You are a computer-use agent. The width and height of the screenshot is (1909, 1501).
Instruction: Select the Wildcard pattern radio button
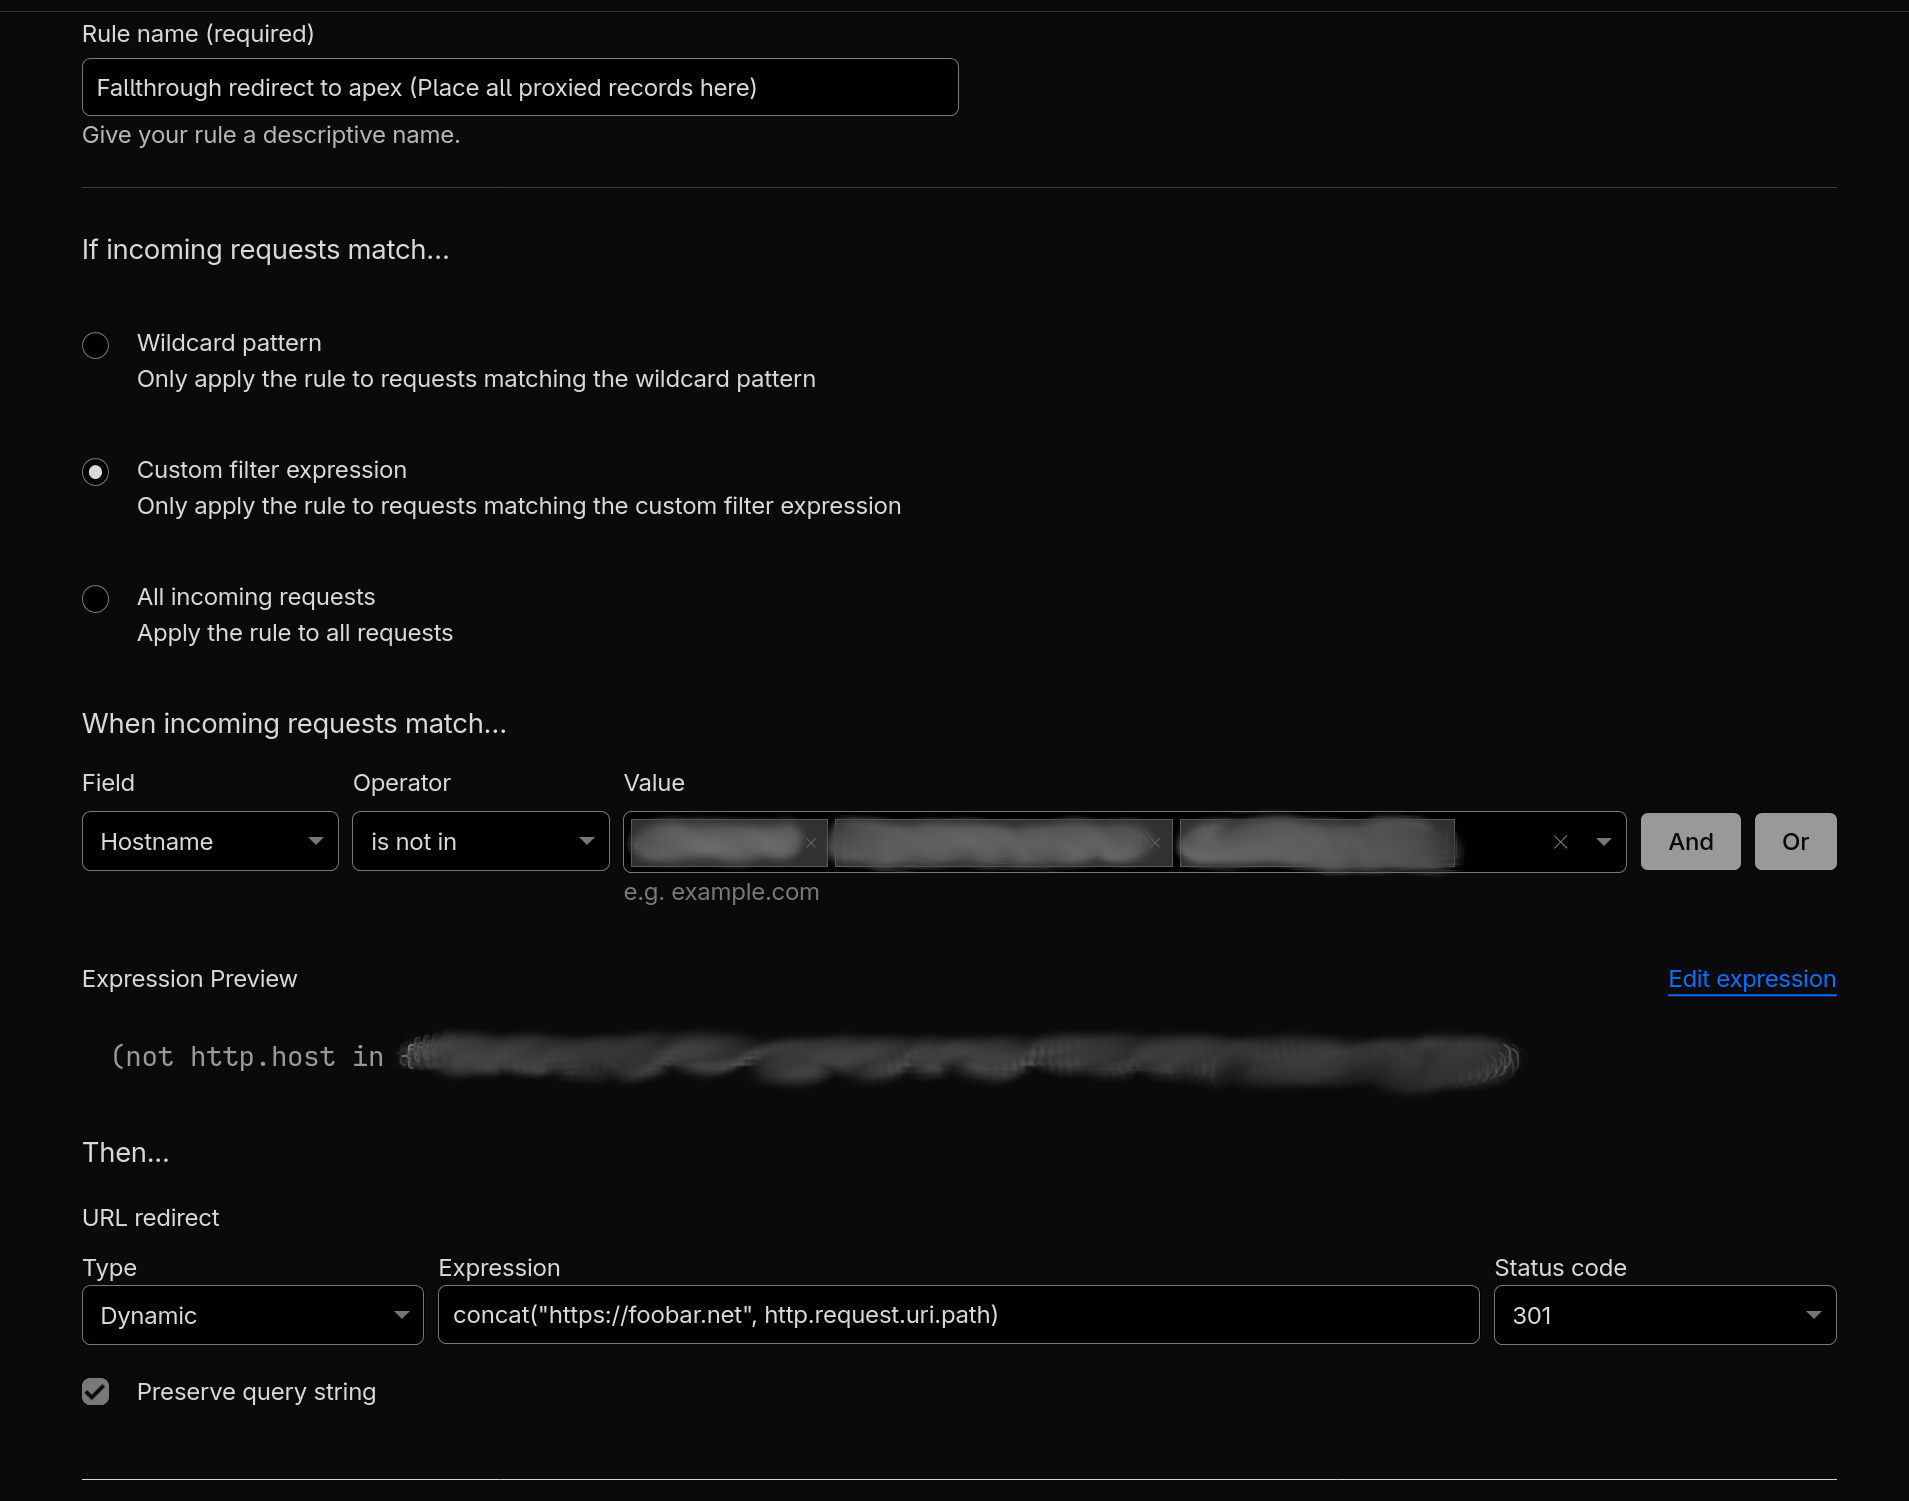tap(96, 345)
